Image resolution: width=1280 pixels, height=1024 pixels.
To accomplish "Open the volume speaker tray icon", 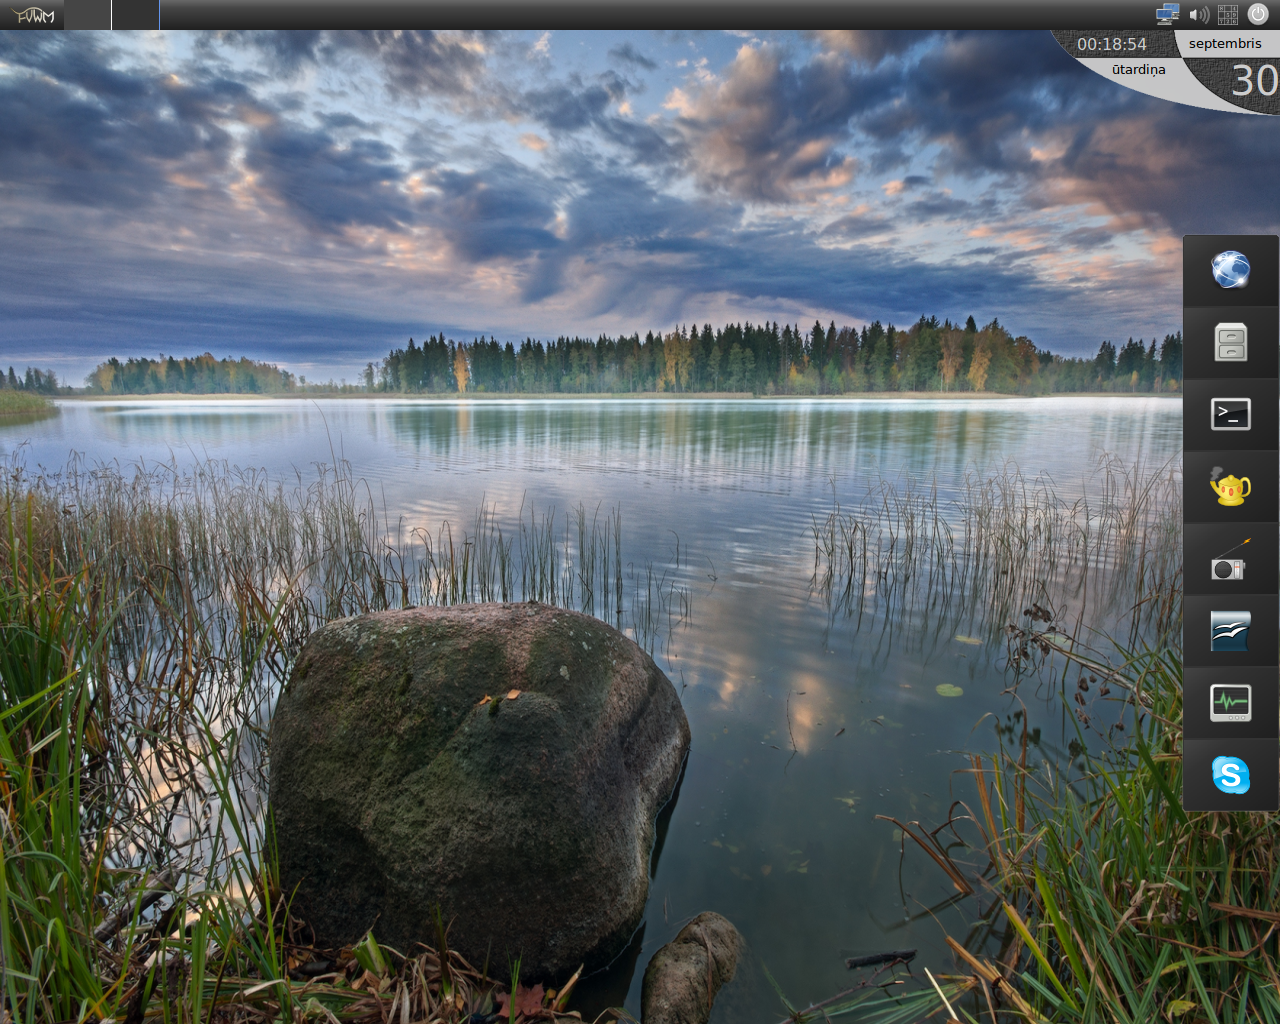I will [x=1199, y=15].
